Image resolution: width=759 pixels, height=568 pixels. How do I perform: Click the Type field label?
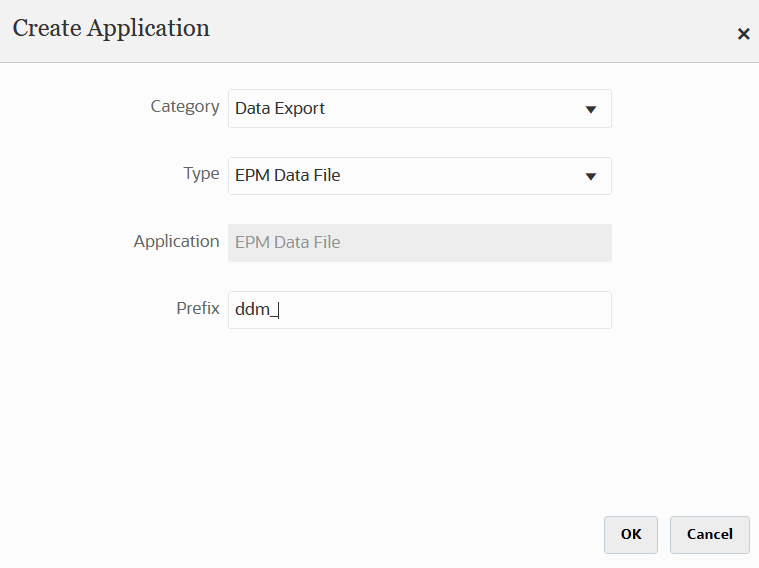click(x=201, y=174)
